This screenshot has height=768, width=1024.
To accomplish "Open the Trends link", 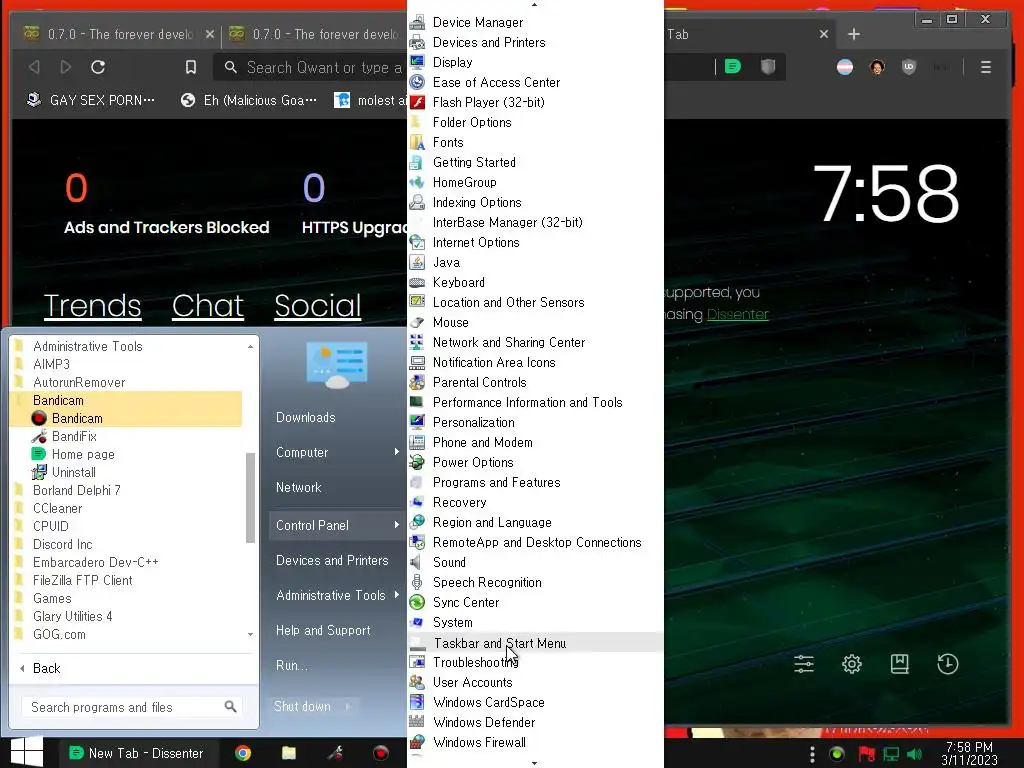I will 92,306.
